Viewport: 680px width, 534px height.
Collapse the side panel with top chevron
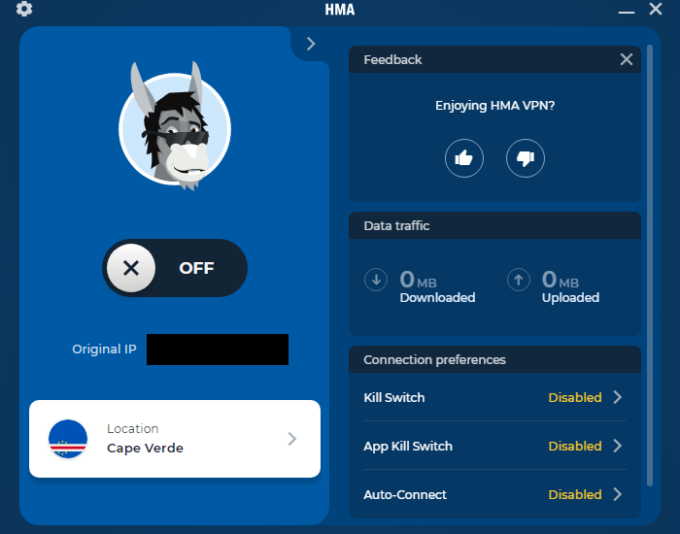click(x=311, y=43)
